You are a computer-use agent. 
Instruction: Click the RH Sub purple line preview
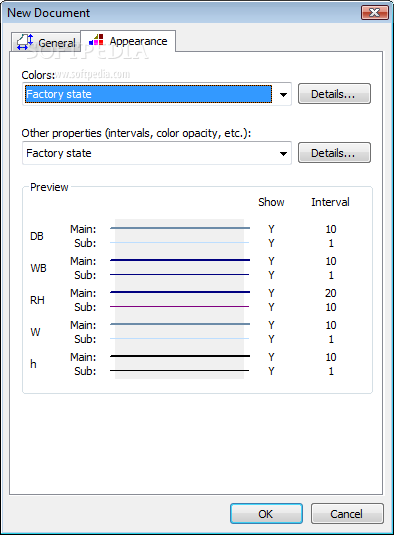click(x=179, y=307)
